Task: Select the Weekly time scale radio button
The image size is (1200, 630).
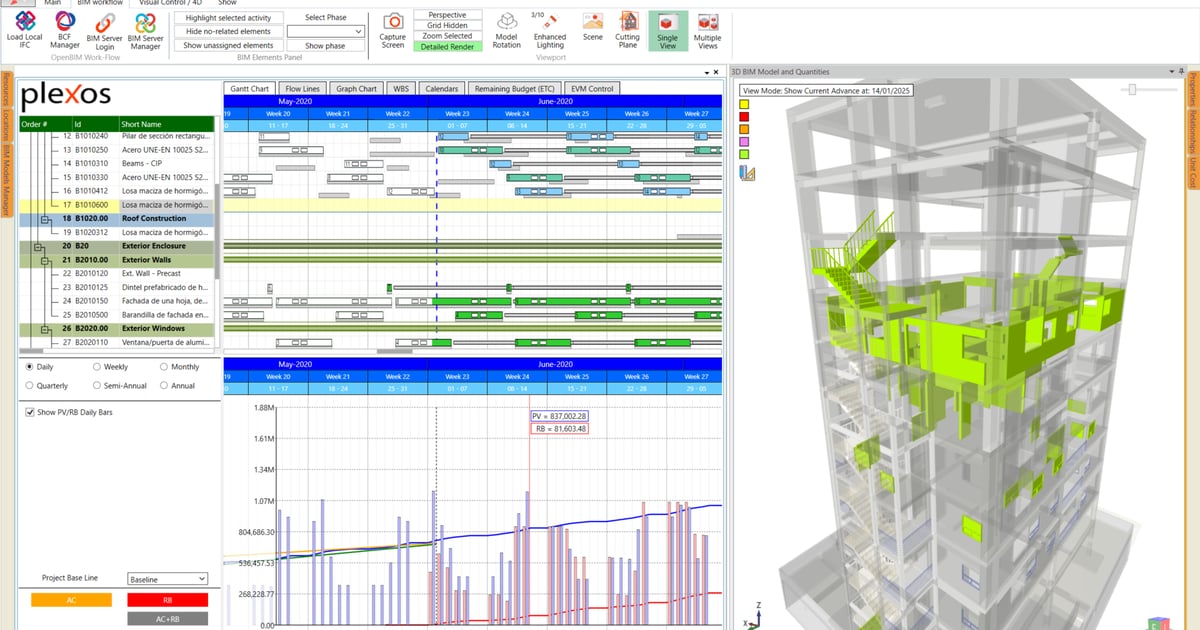Action: (x=95, y=367)
